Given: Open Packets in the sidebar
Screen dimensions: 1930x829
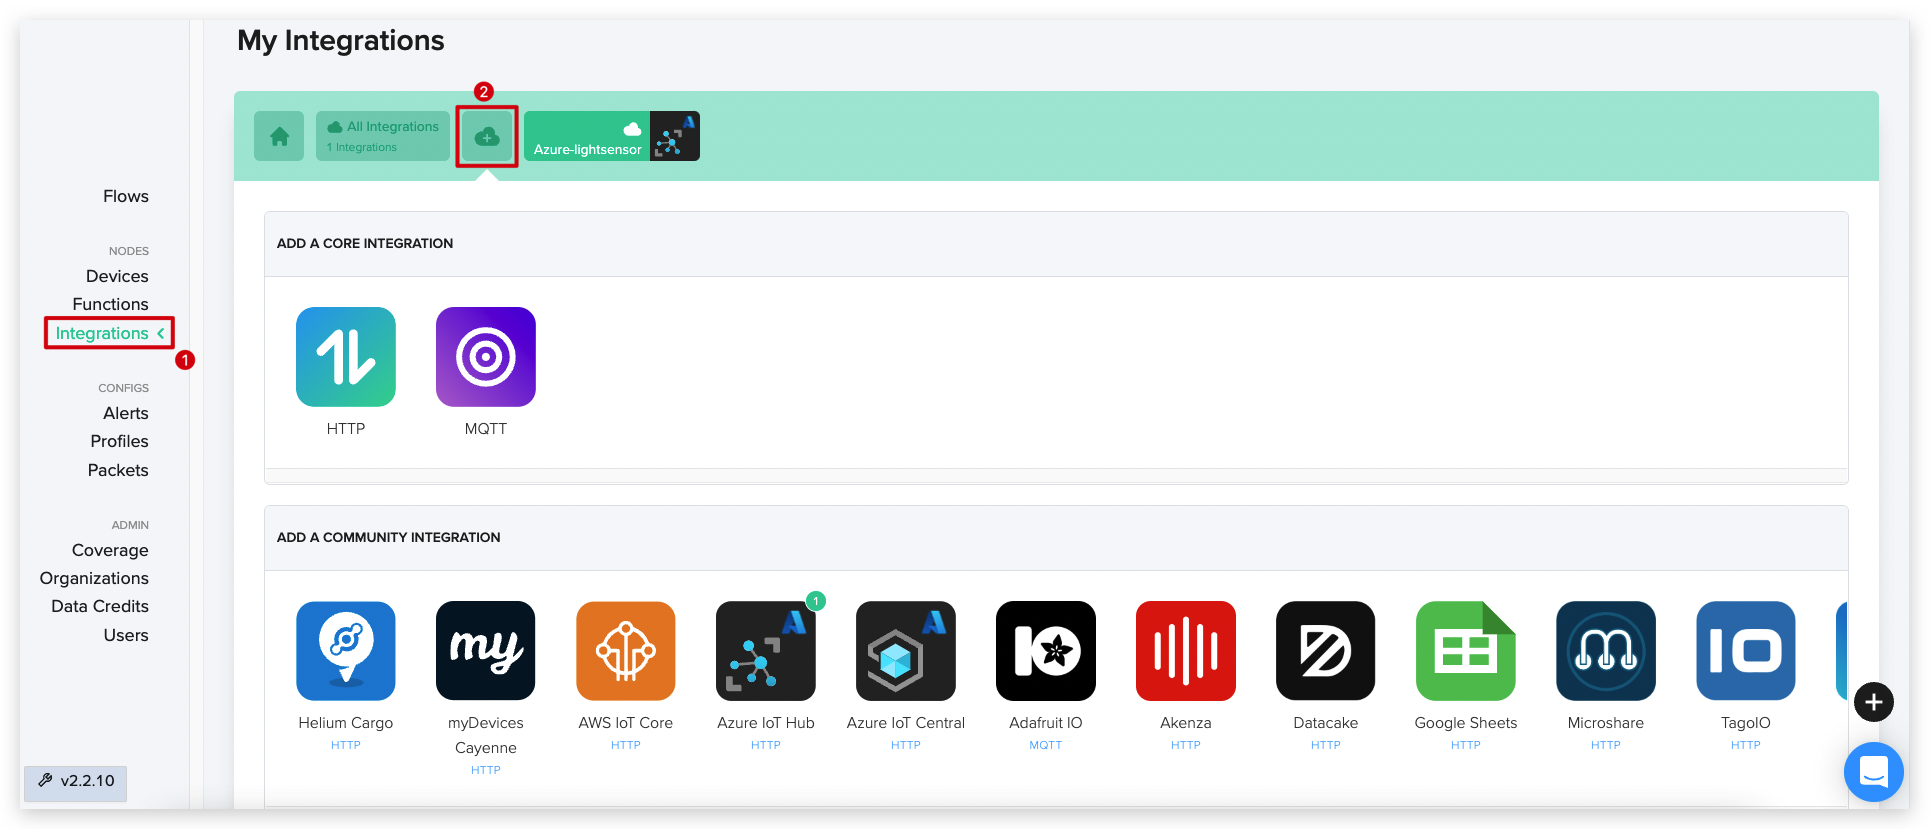Looking at the screenshot, I should pyautogui.click(x=118, y=470).
